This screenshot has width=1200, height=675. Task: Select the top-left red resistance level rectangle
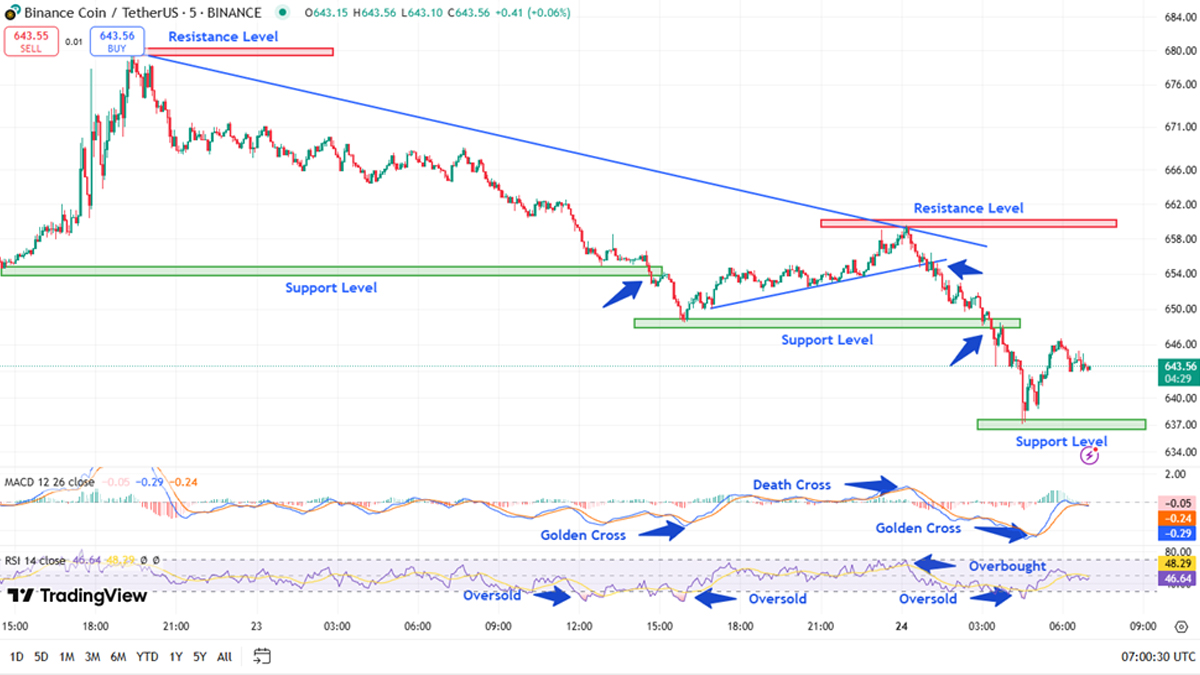[240, 52]
